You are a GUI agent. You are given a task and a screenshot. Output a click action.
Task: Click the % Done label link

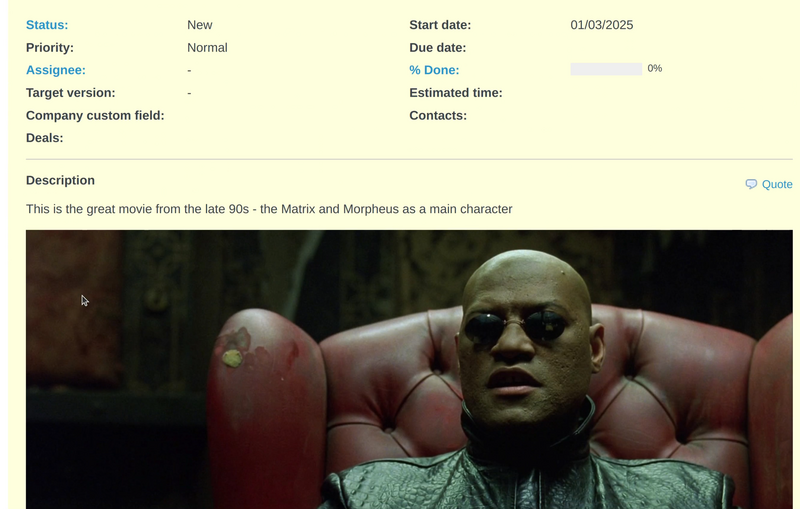(x=434, y=70)
